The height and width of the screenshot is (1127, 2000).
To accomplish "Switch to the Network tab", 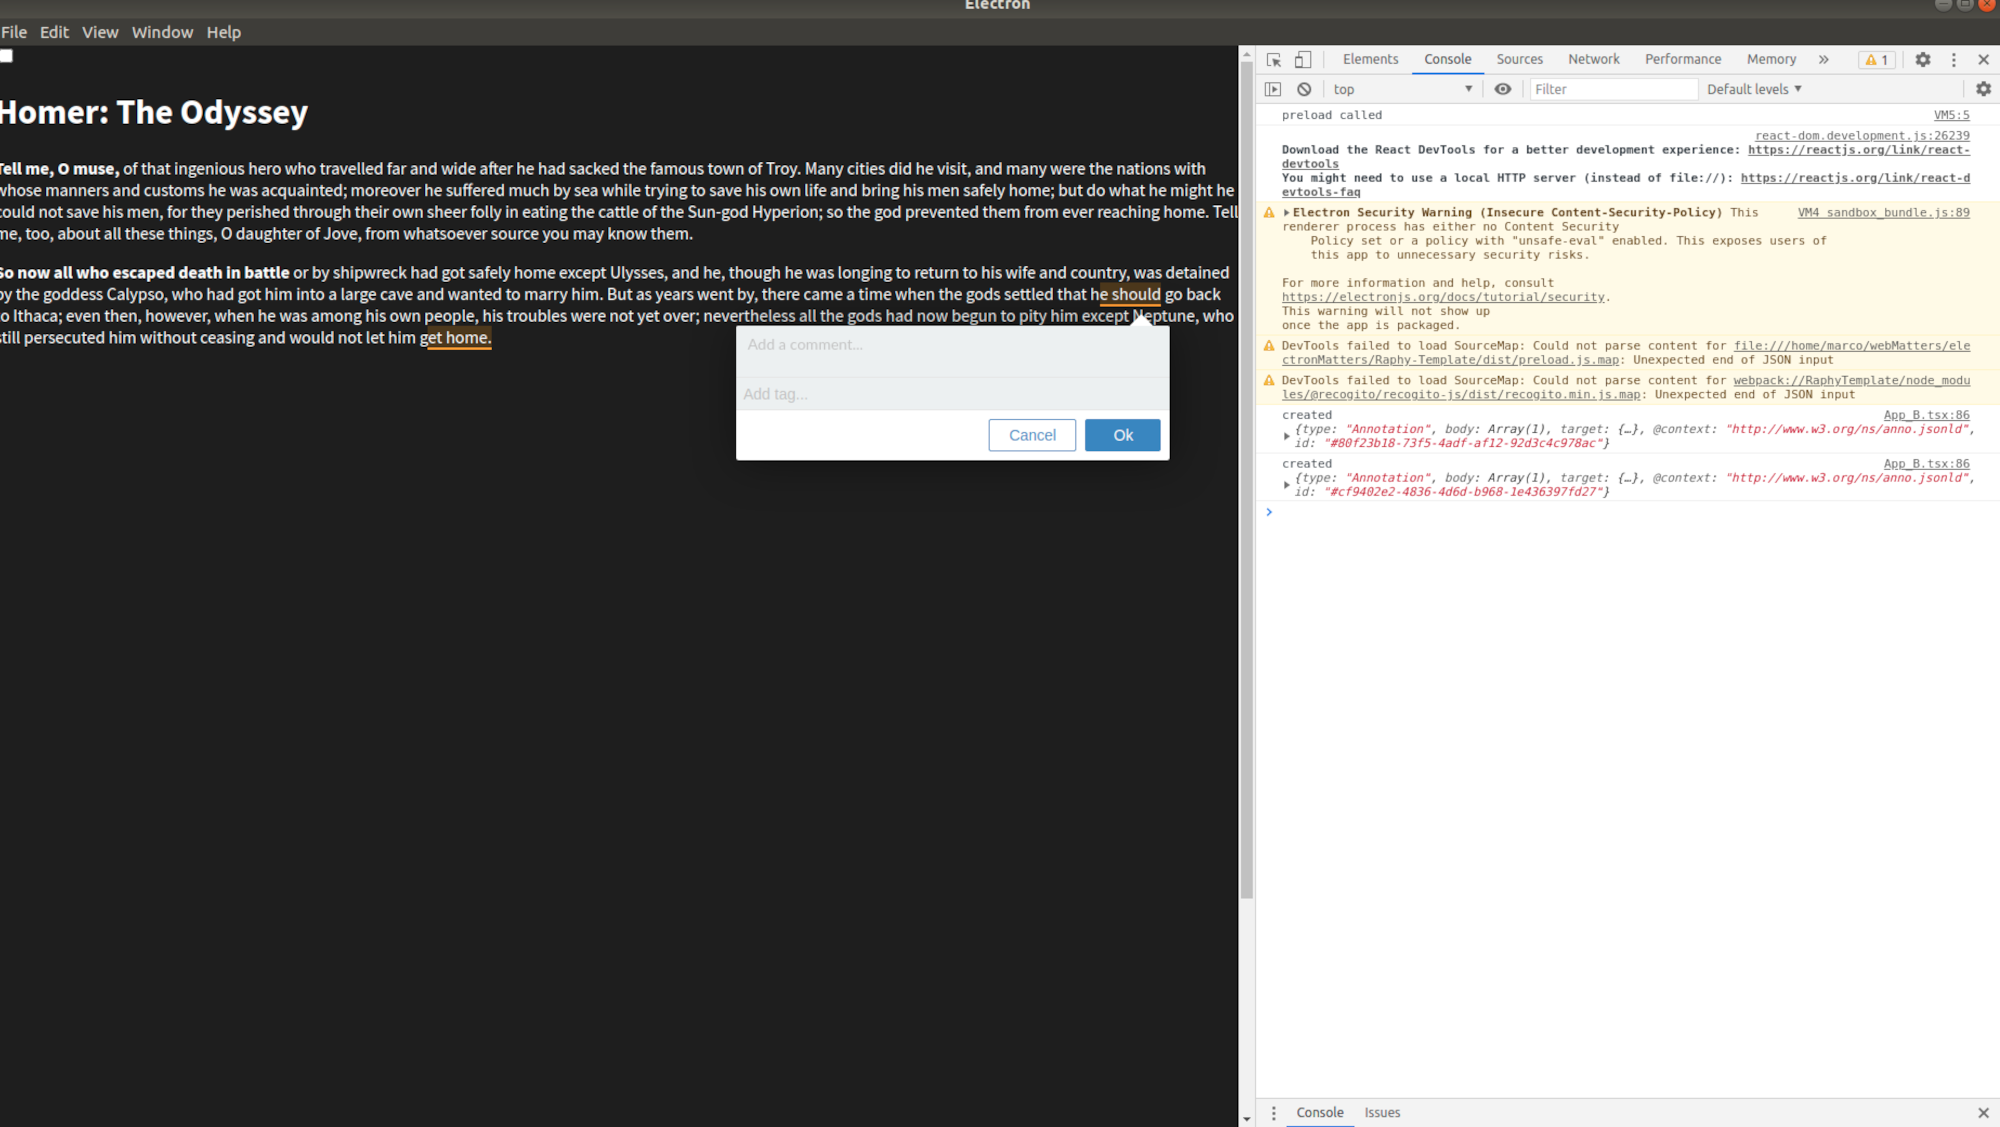I will click(1593, 59).
